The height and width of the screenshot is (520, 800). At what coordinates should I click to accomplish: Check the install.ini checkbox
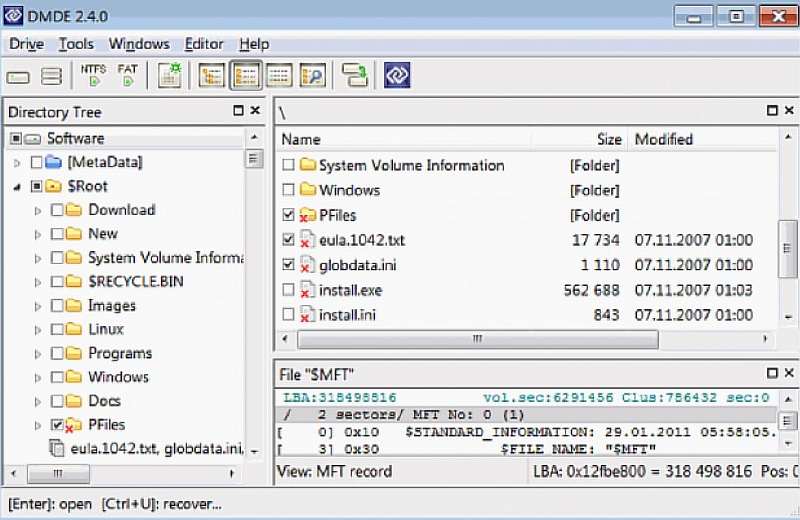tap(288, 314)
